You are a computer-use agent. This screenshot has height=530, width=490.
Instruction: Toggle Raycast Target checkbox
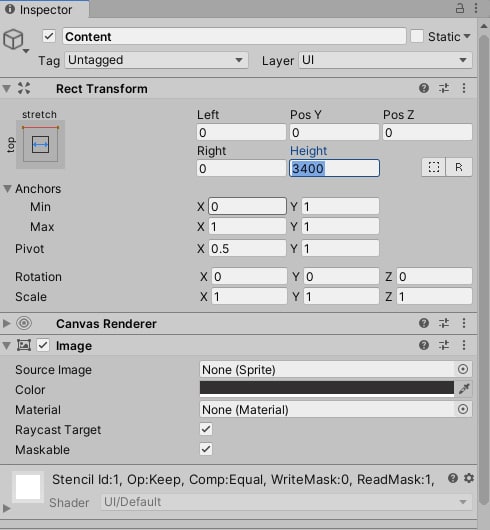(206, 429)
